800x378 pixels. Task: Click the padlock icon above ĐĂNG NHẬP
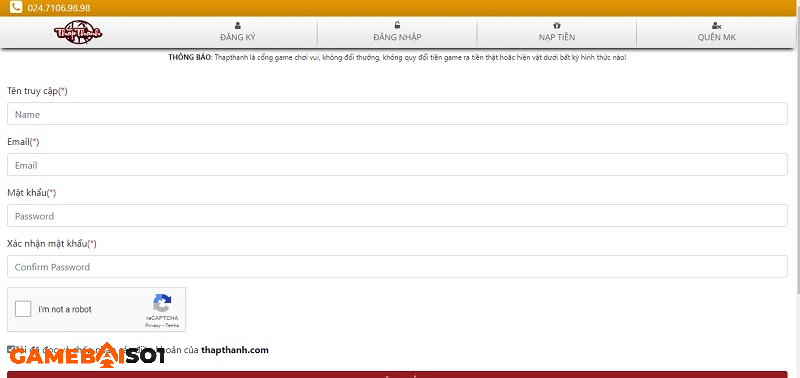point(397,25)
